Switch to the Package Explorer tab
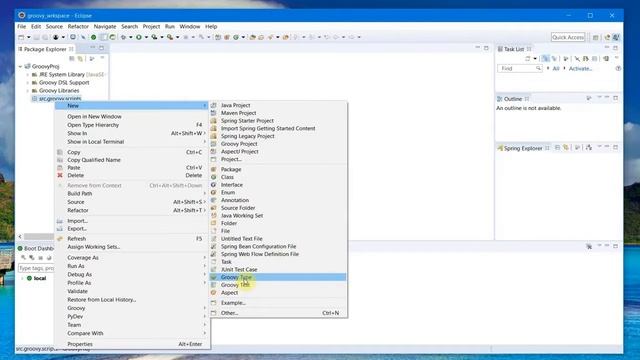This screenshot has height=360, width=640. tap(45, 49)
